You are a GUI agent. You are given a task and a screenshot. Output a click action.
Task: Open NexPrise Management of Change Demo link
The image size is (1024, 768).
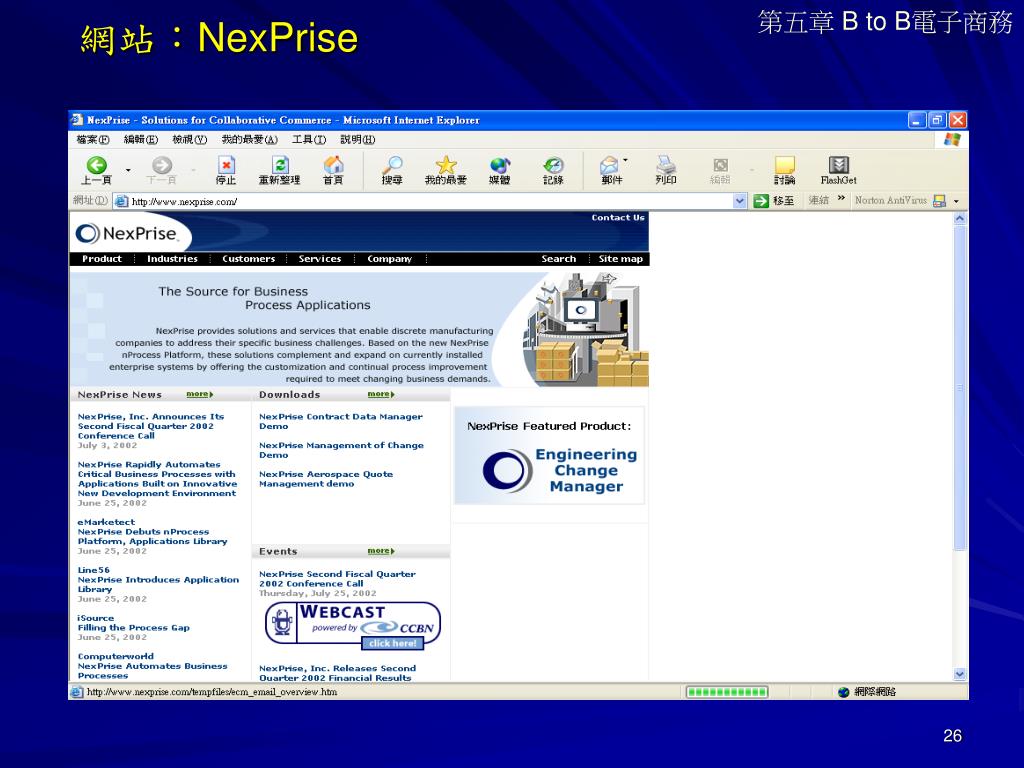coord(342,450)
